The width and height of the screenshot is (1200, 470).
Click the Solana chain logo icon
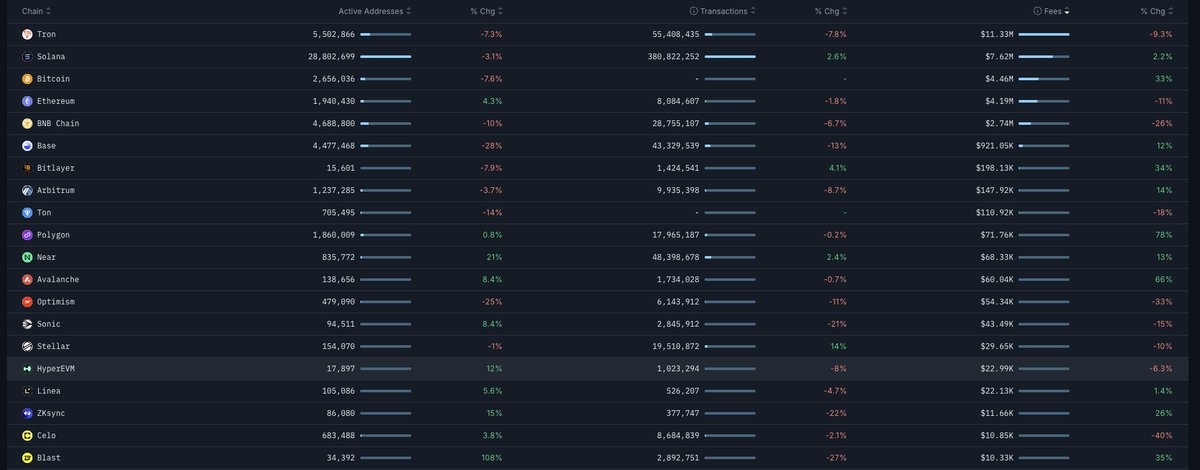point(27,56)
